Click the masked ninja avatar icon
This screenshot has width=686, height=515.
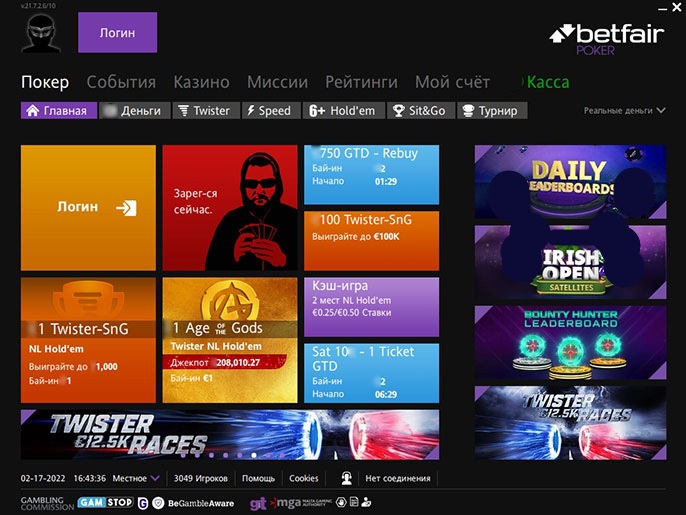[x=41, y=33]
